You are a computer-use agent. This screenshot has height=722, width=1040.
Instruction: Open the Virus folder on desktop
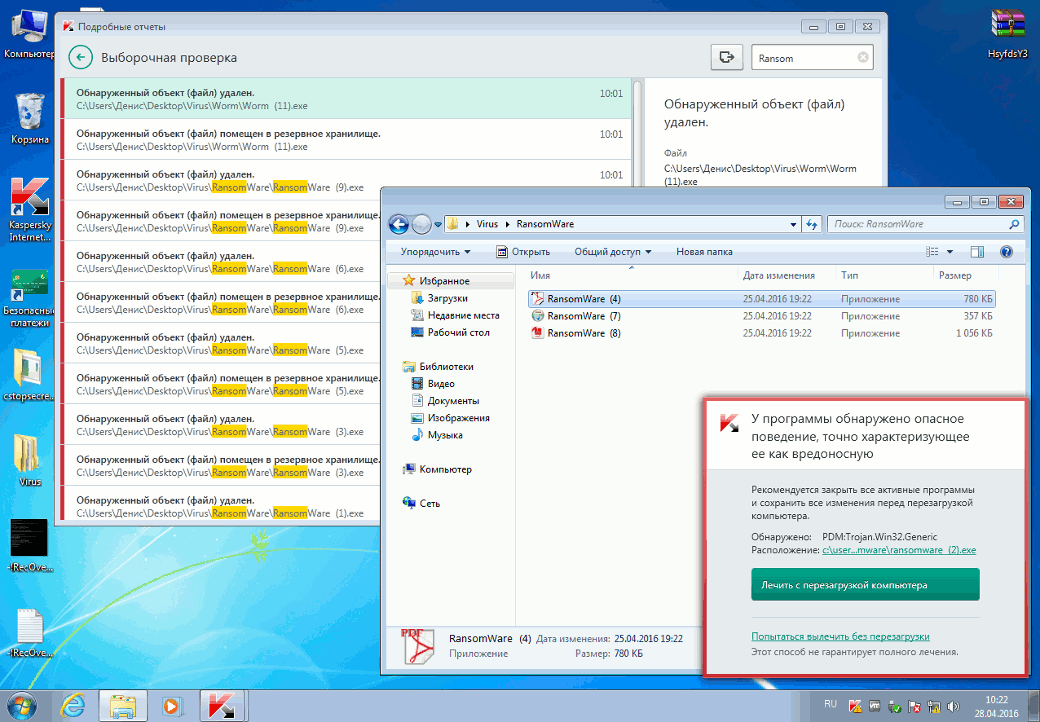tap(29, 459)
